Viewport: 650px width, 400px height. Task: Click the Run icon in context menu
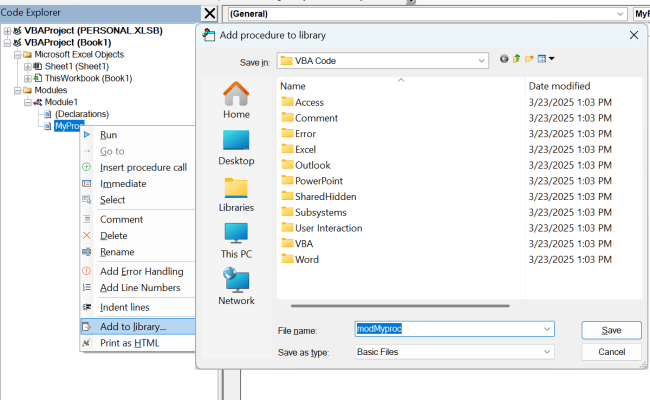(x=87, y=135)
